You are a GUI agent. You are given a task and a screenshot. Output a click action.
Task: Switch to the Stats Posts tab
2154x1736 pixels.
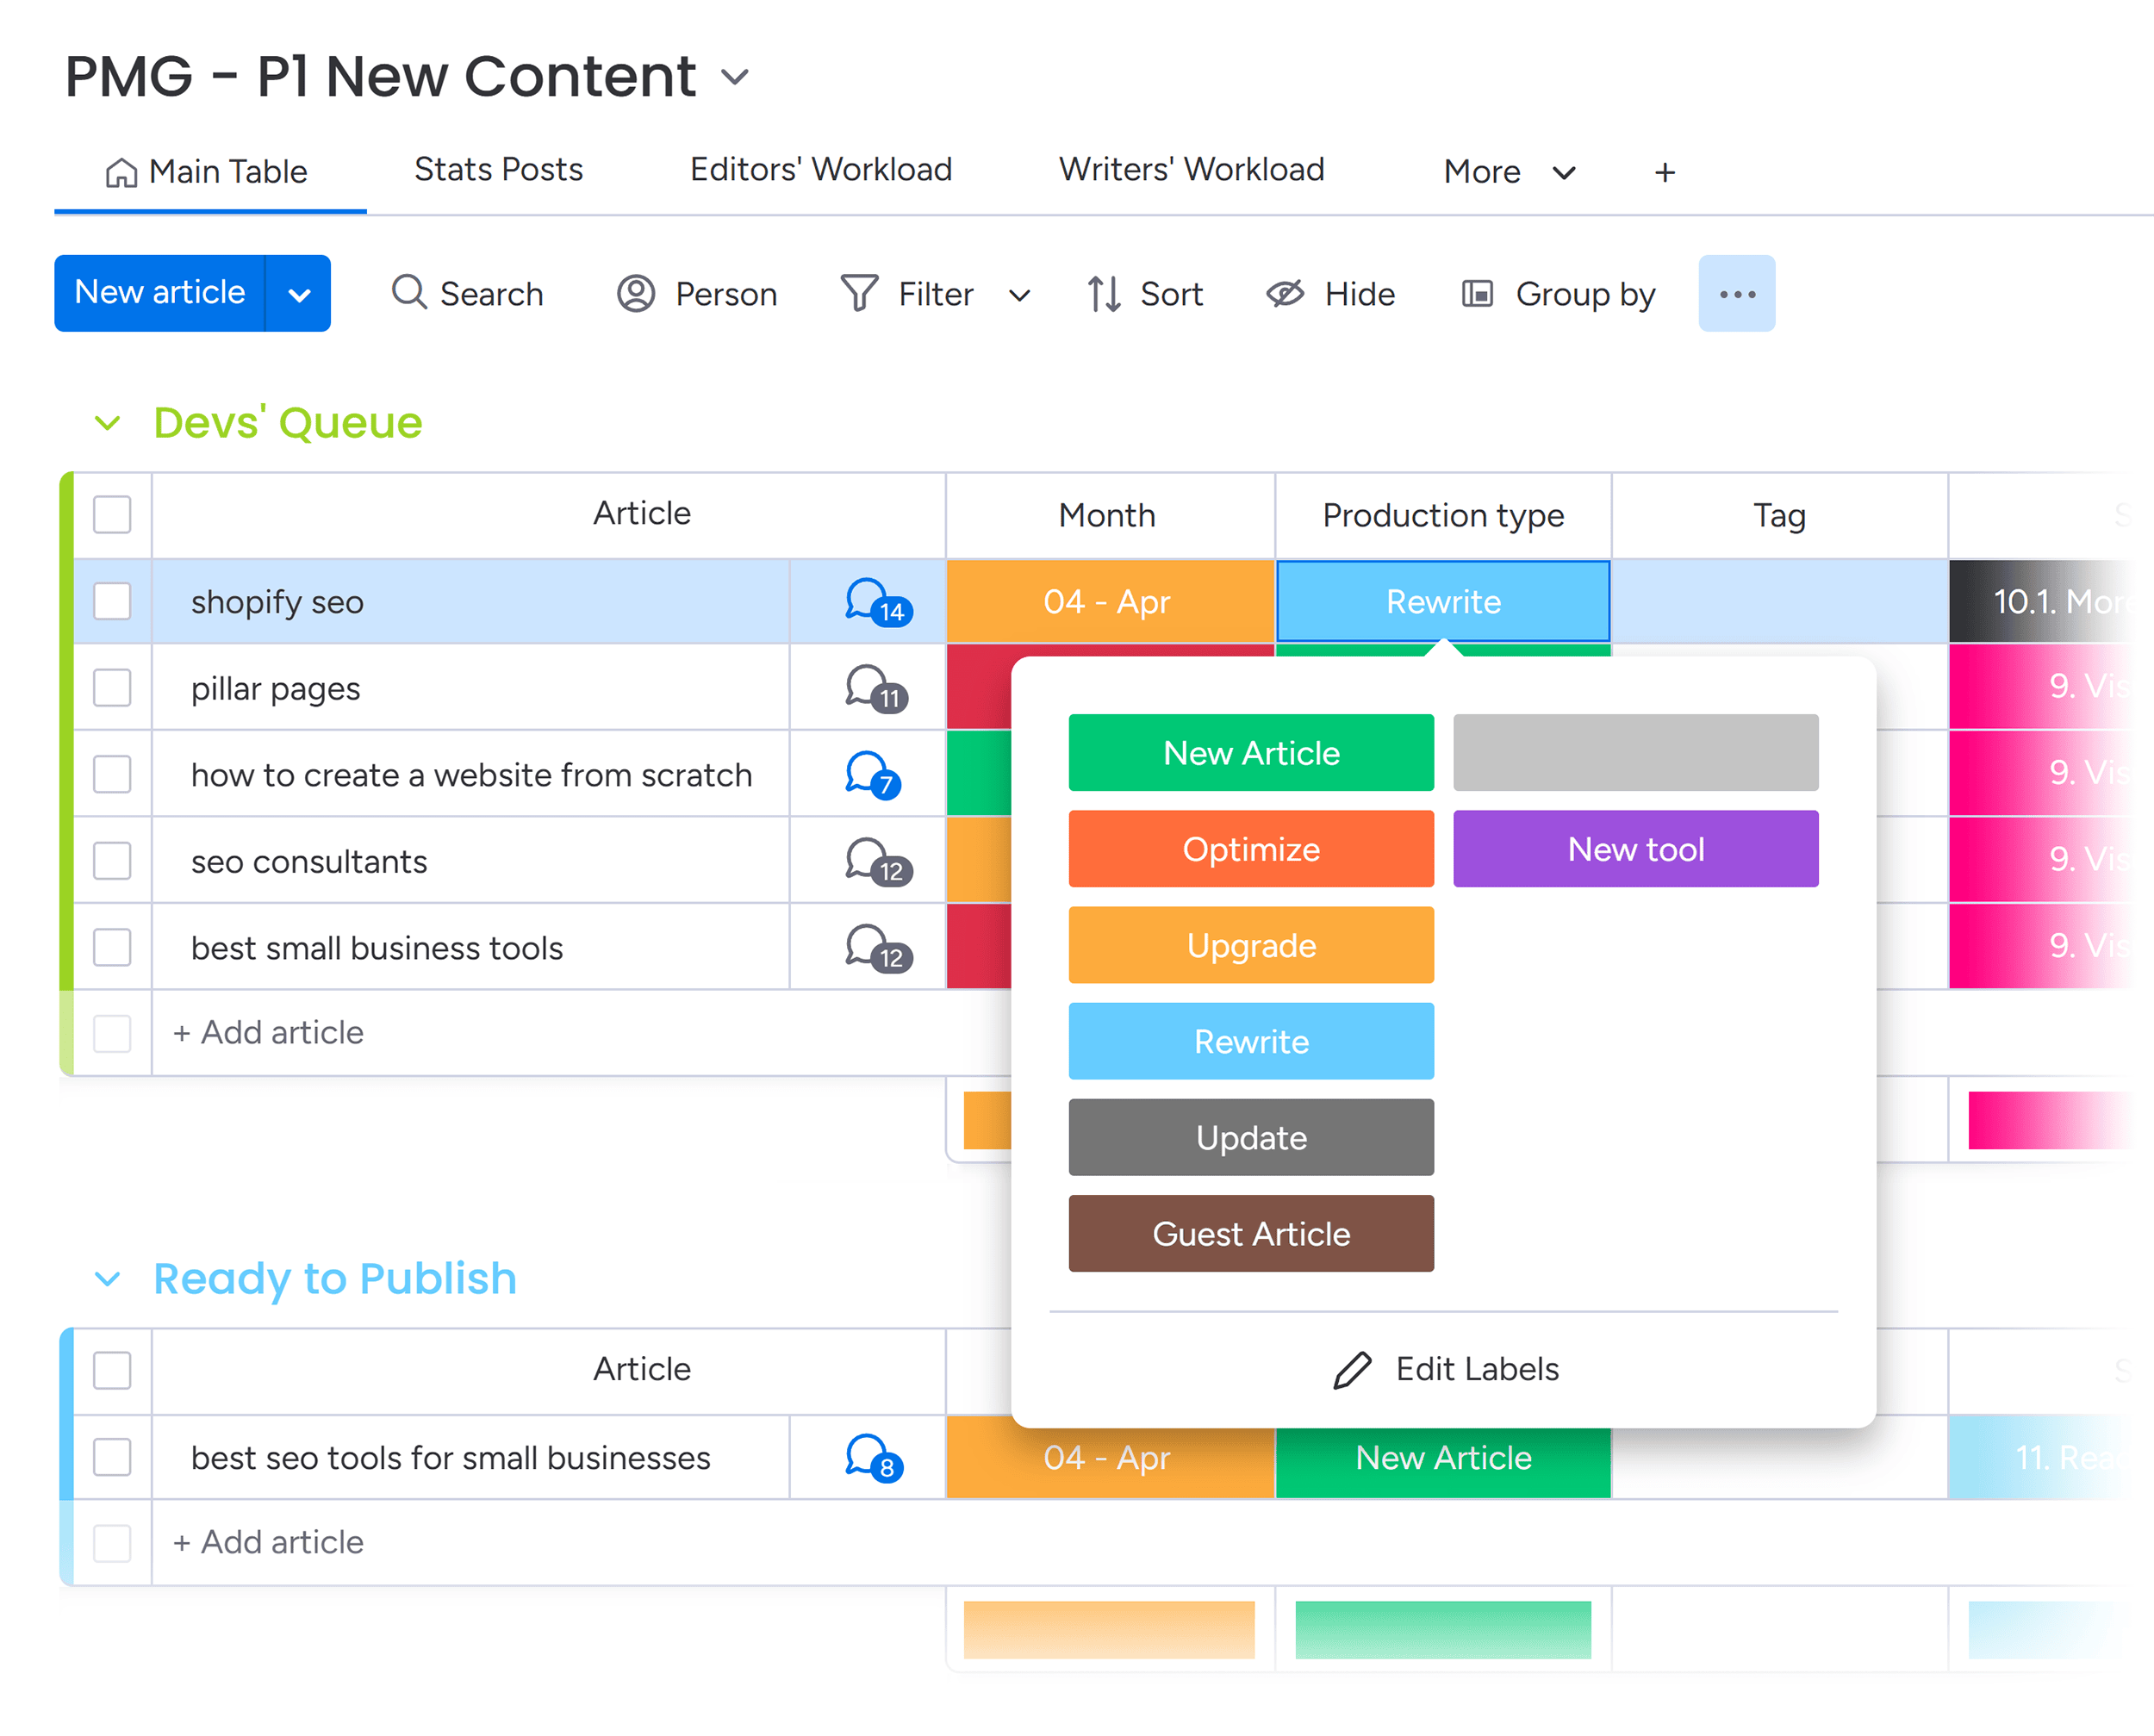point(497,169)
